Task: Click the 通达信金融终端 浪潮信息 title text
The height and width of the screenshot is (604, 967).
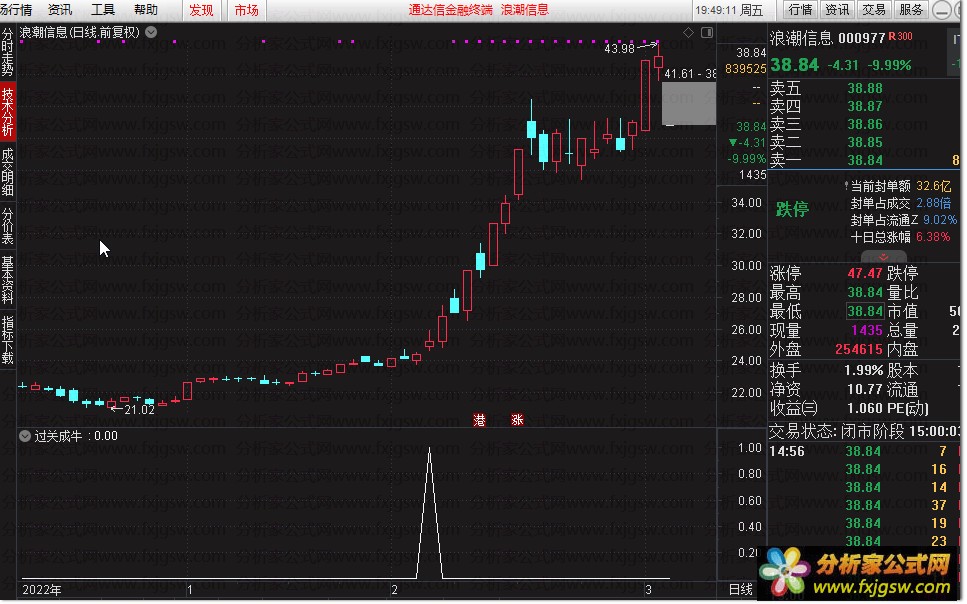Action: point(478,10)
